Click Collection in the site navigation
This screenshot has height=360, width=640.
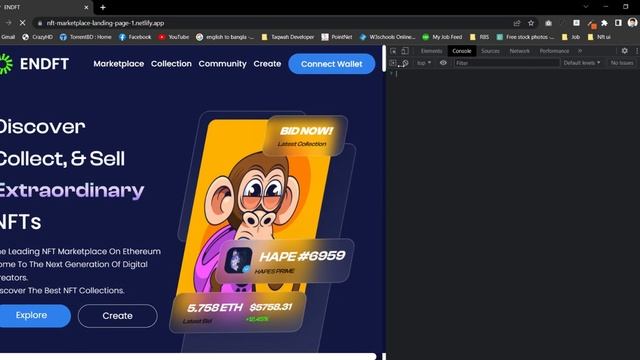171,64
